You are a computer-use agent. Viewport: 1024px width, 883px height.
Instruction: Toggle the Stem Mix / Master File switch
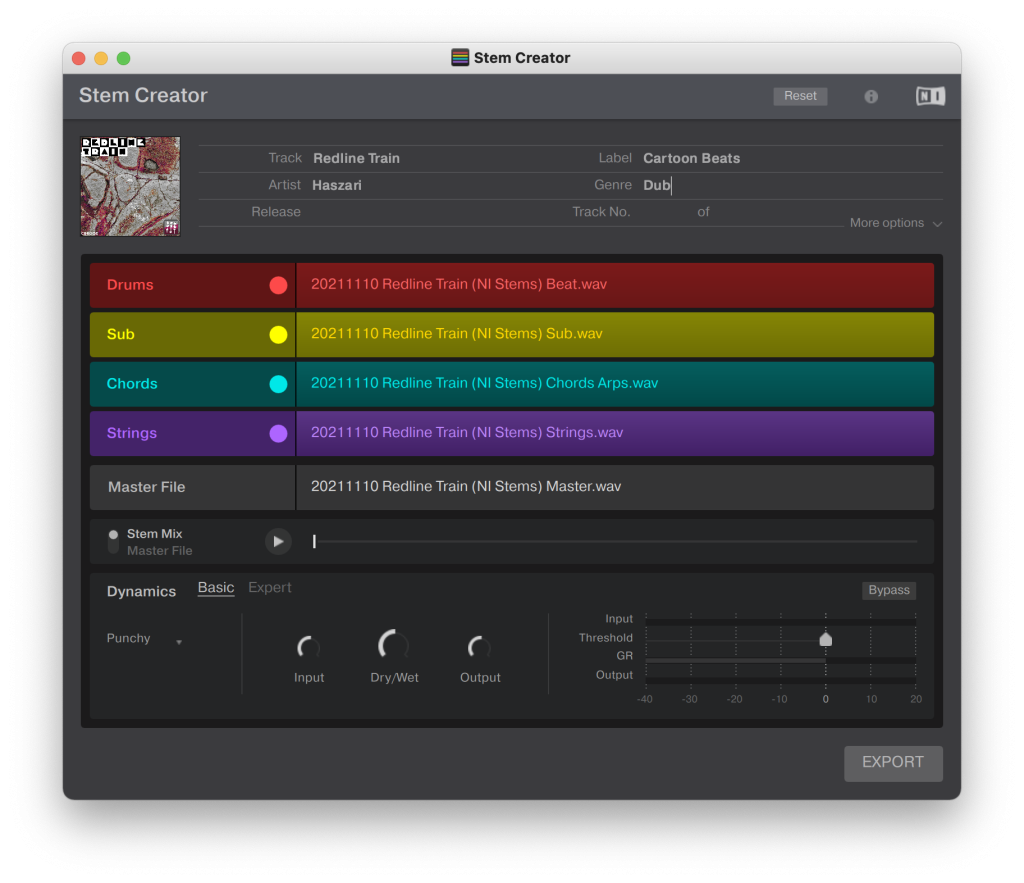[x=113, y=542]
